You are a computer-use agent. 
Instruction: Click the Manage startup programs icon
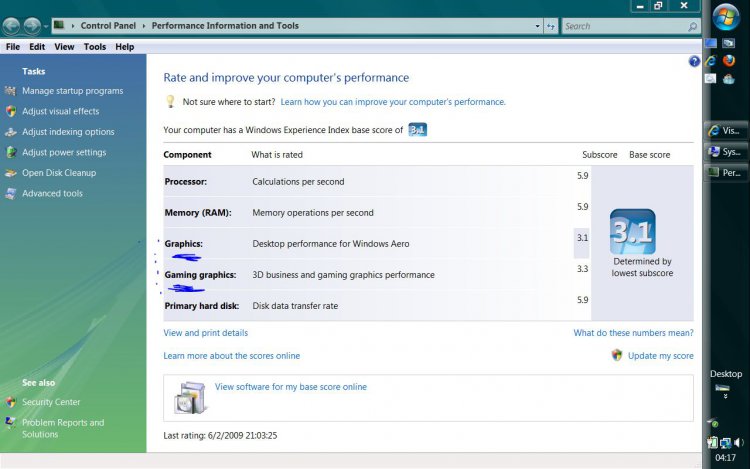pos(11,91)
